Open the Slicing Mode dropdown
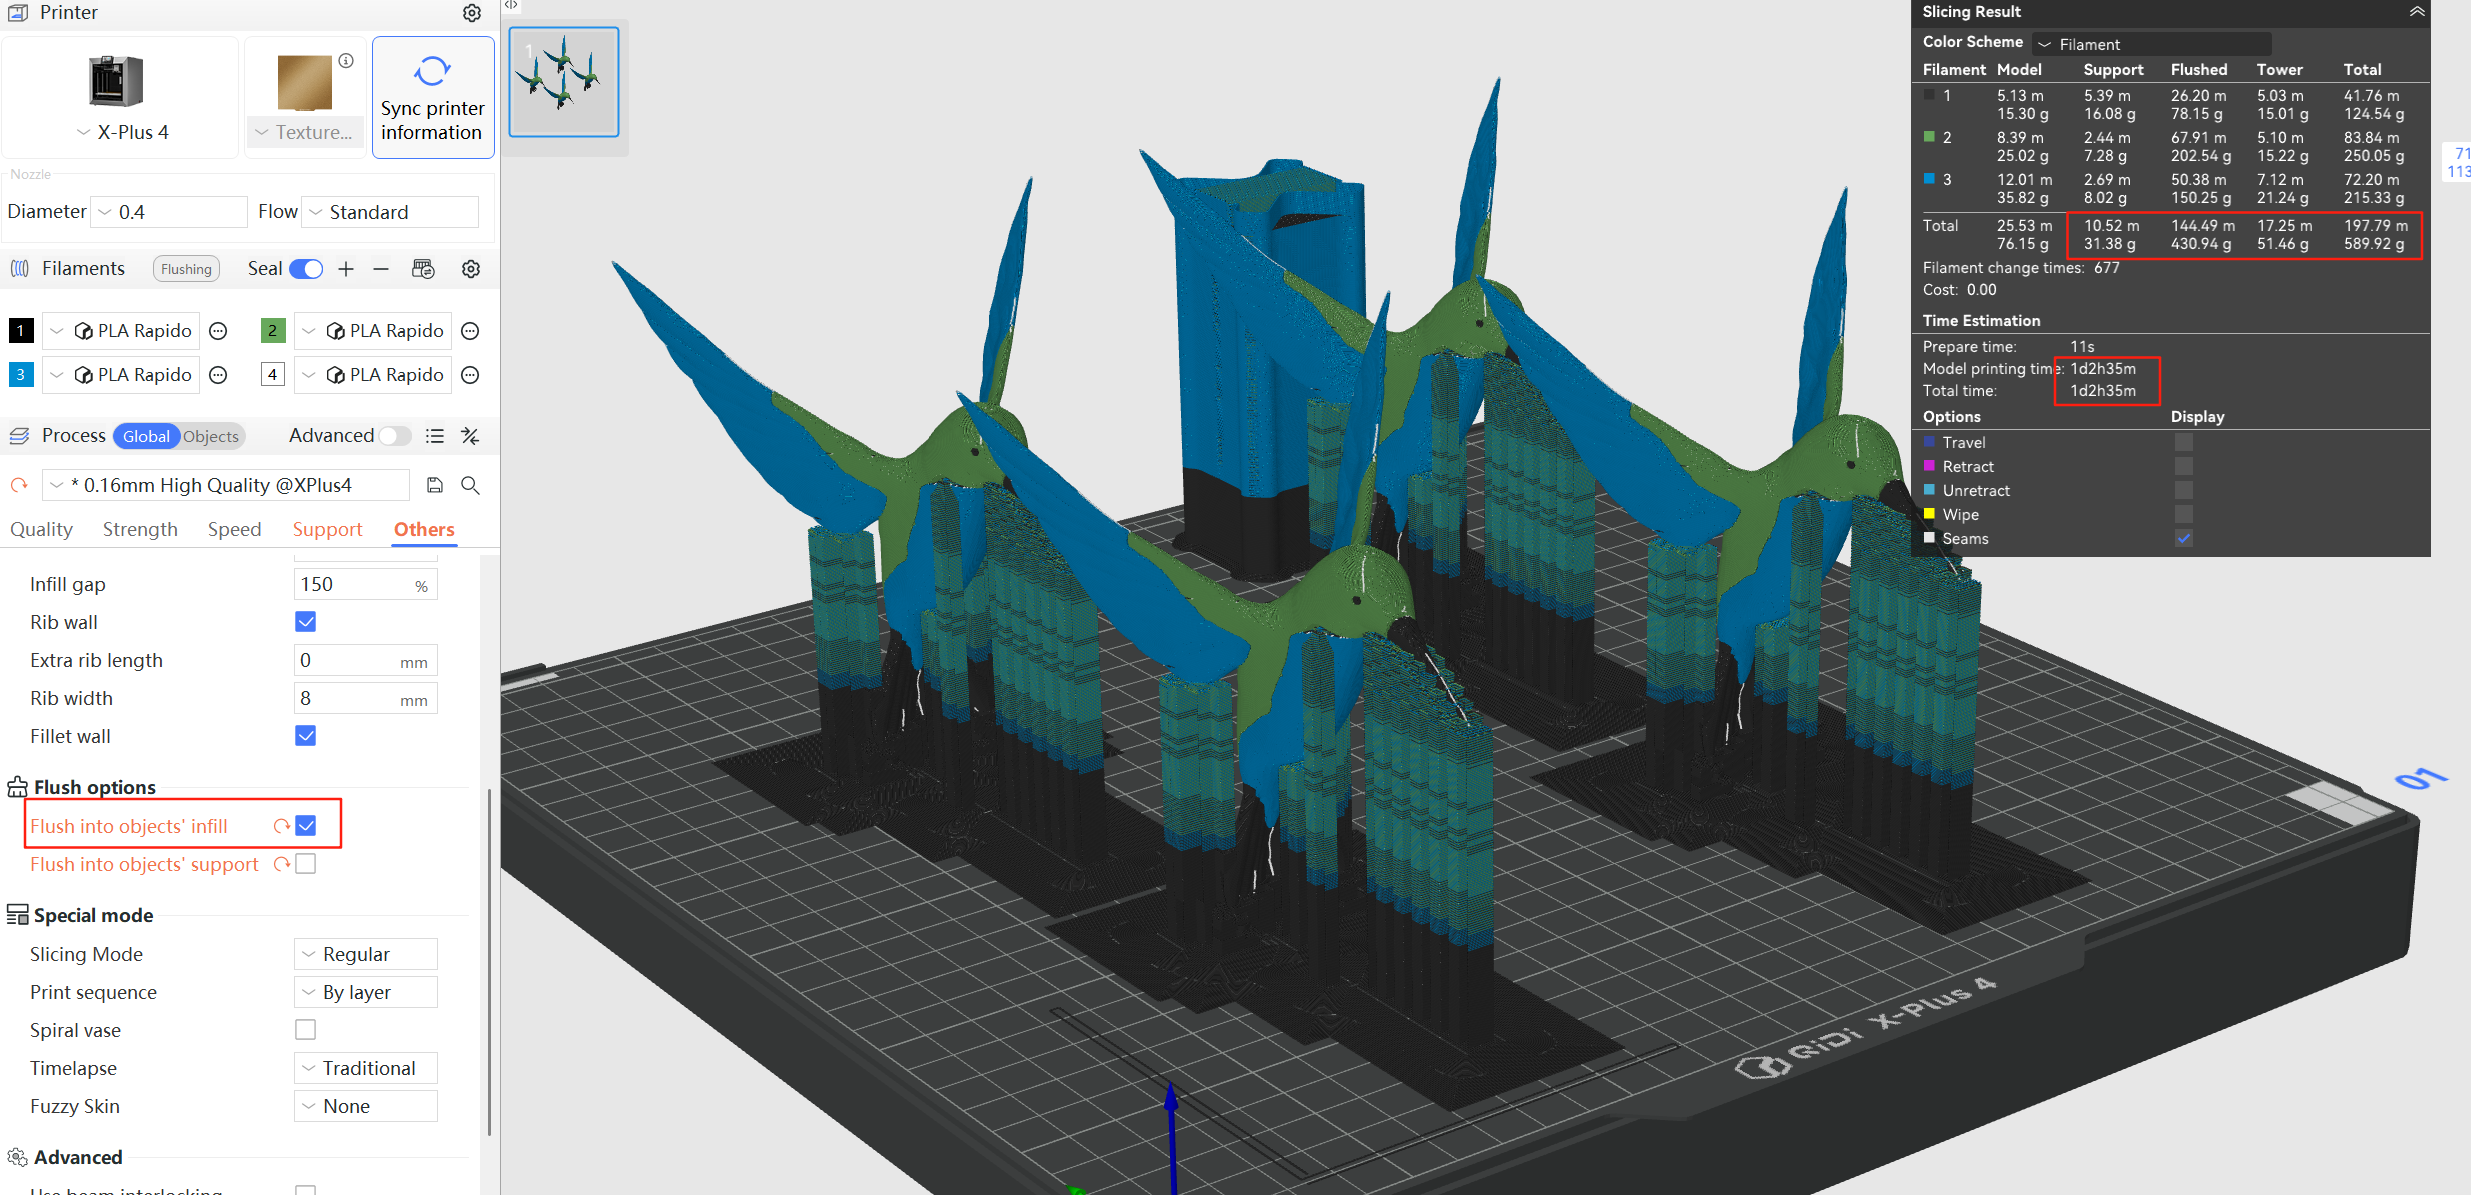2471x1195 pixels. click(x=366, y=954)
